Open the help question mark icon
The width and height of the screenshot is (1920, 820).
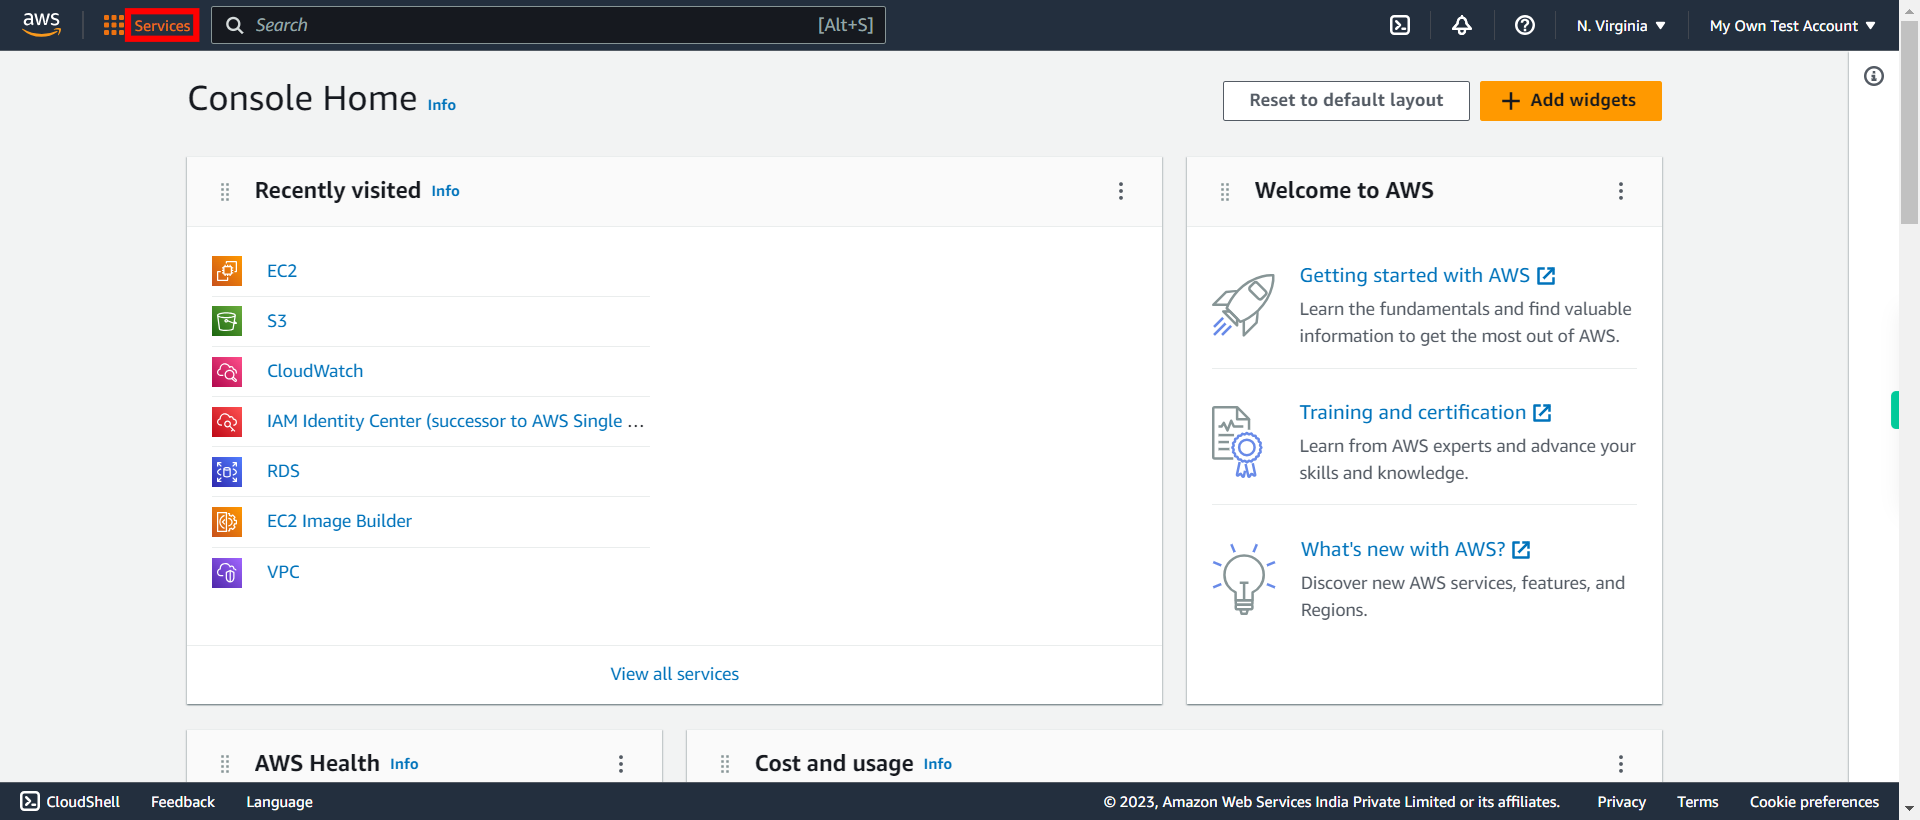coord(1525,25)
